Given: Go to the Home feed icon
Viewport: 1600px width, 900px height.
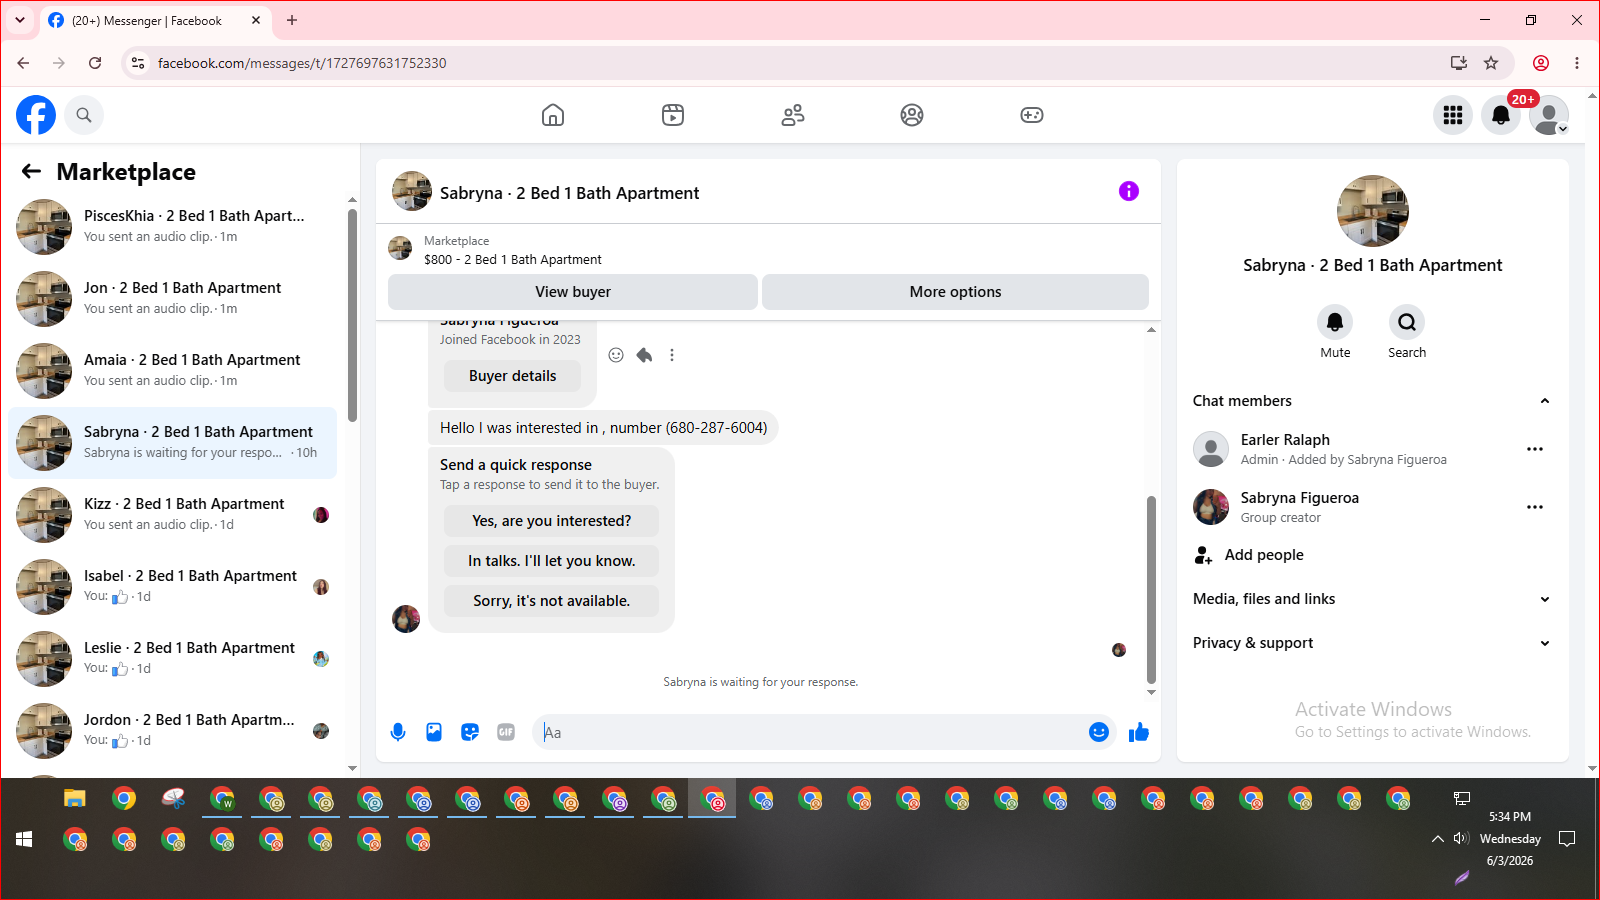Looking at the screenshot, I should point(553,115).
